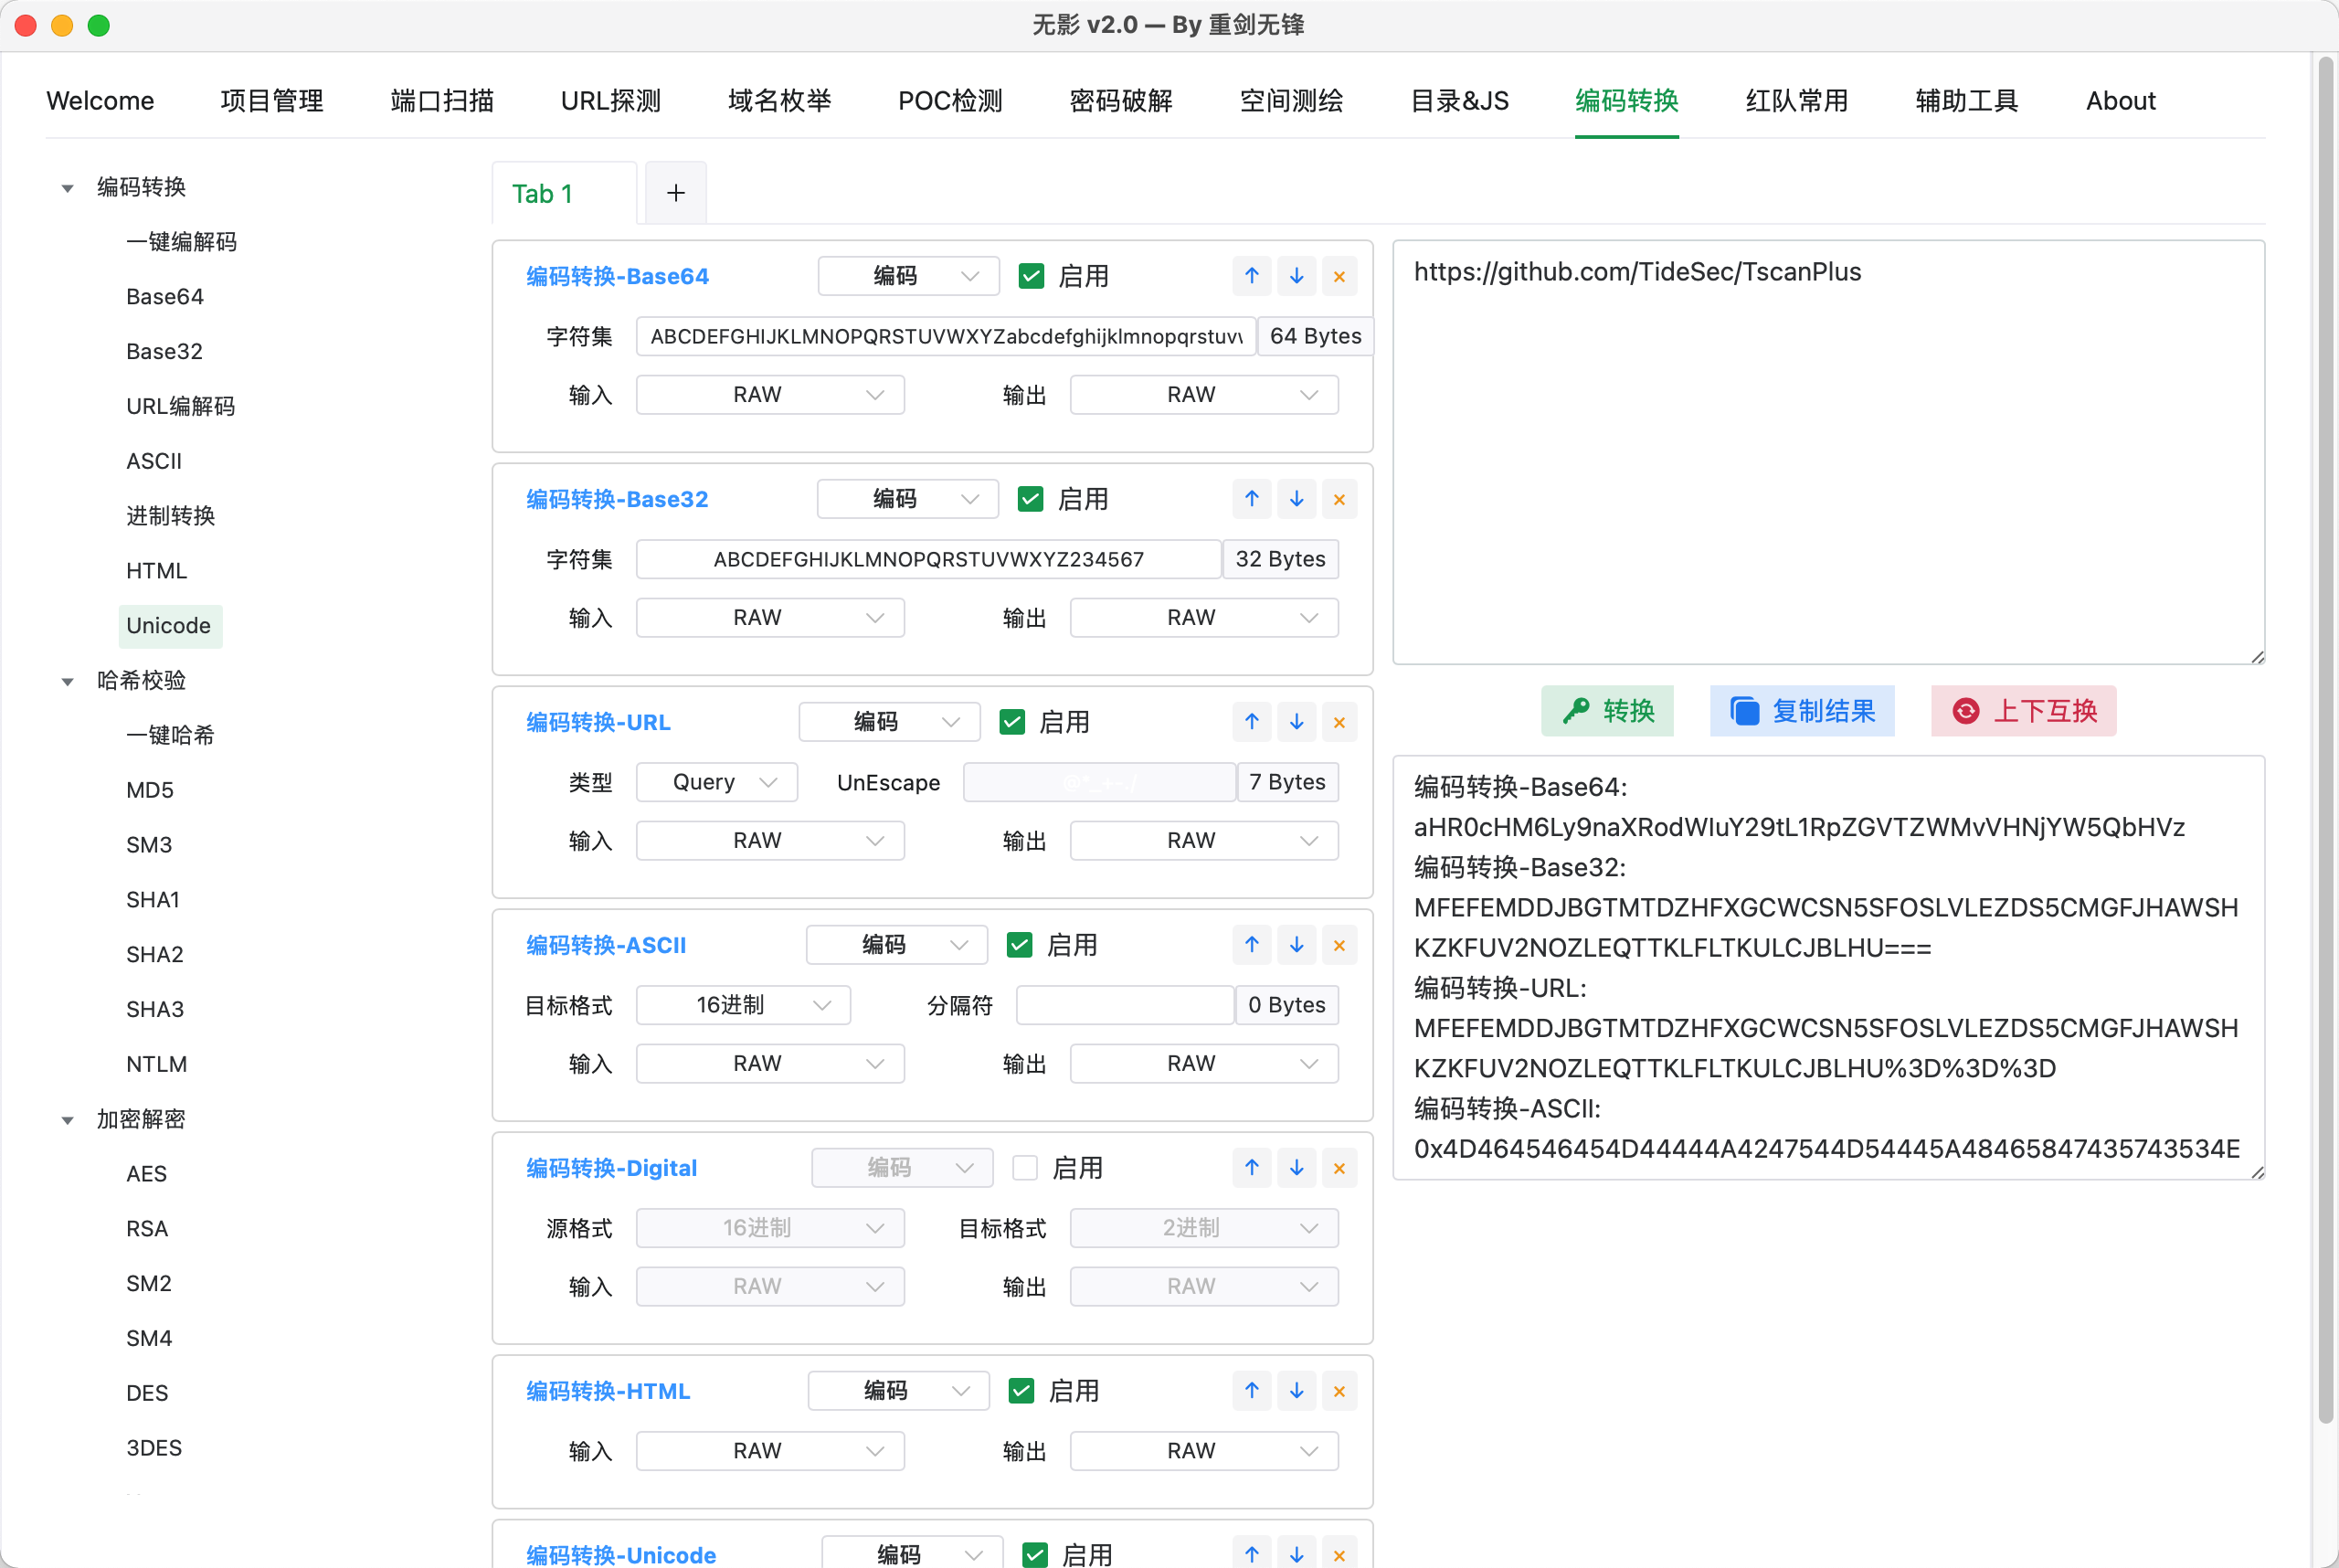The image size is (2339, 1568).
Task: Open the URL 类型 Query dropdown
Action: [716, 782]
